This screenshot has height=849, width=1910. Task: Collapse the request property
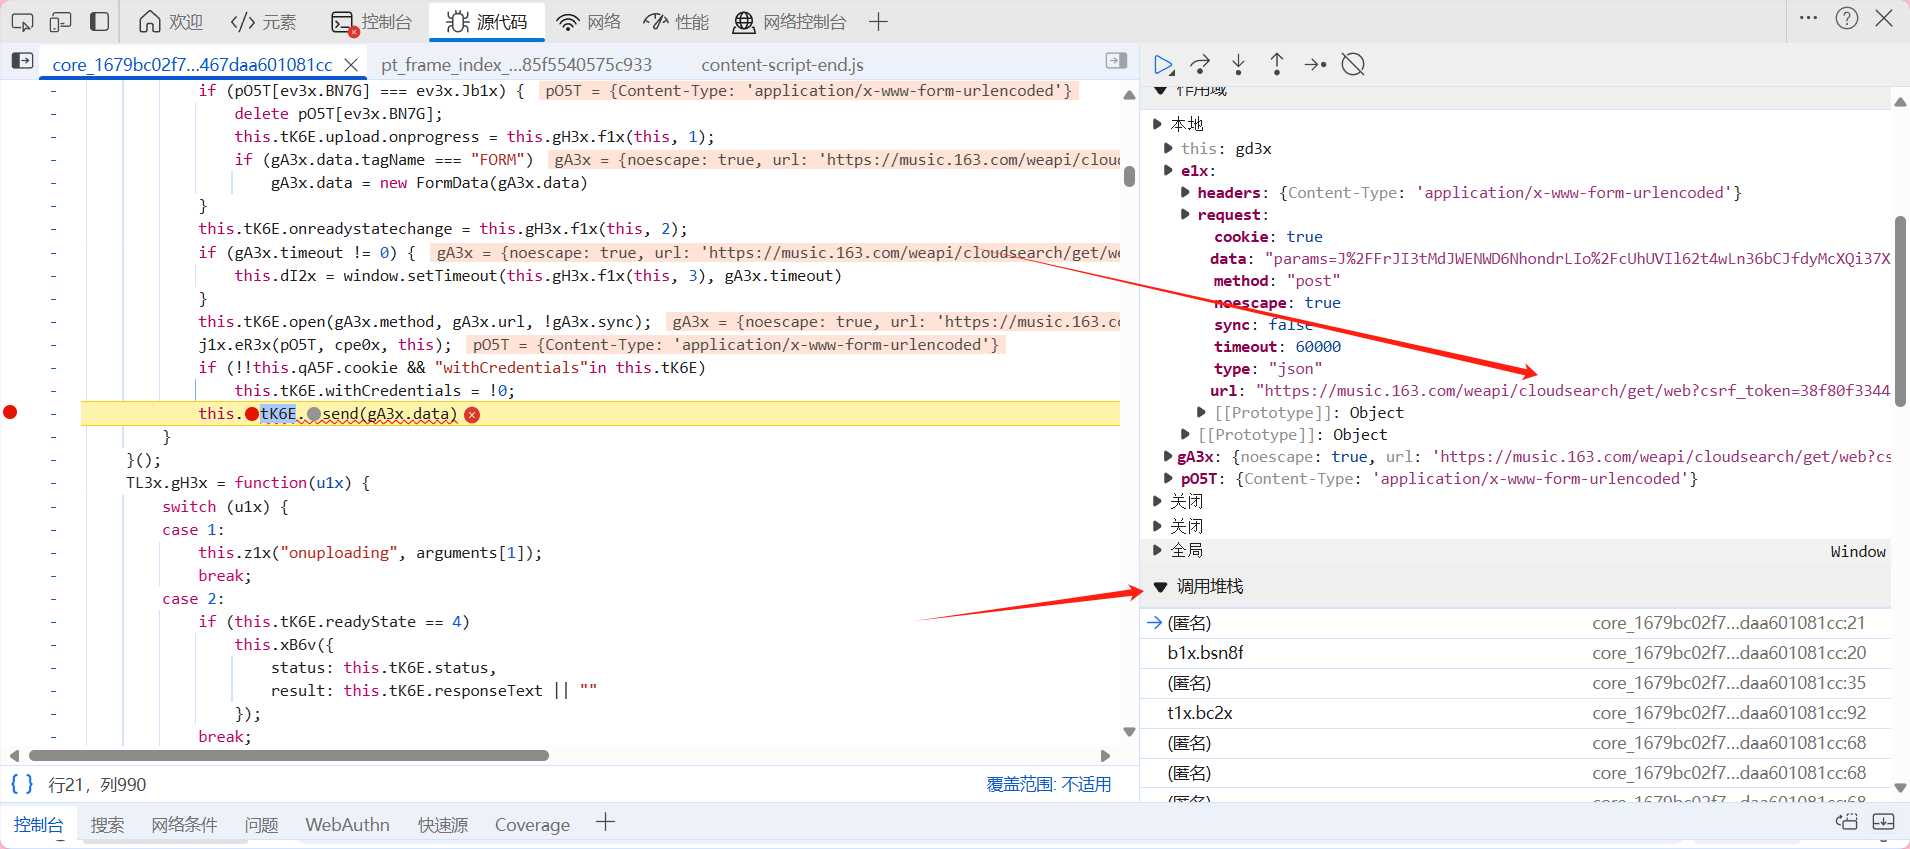(x=1185, y=214)
